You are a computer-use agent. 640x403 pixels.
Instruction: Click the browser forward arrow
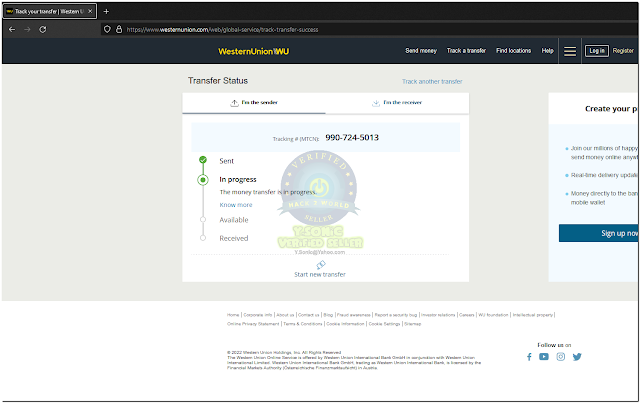[x=27, y=29]
